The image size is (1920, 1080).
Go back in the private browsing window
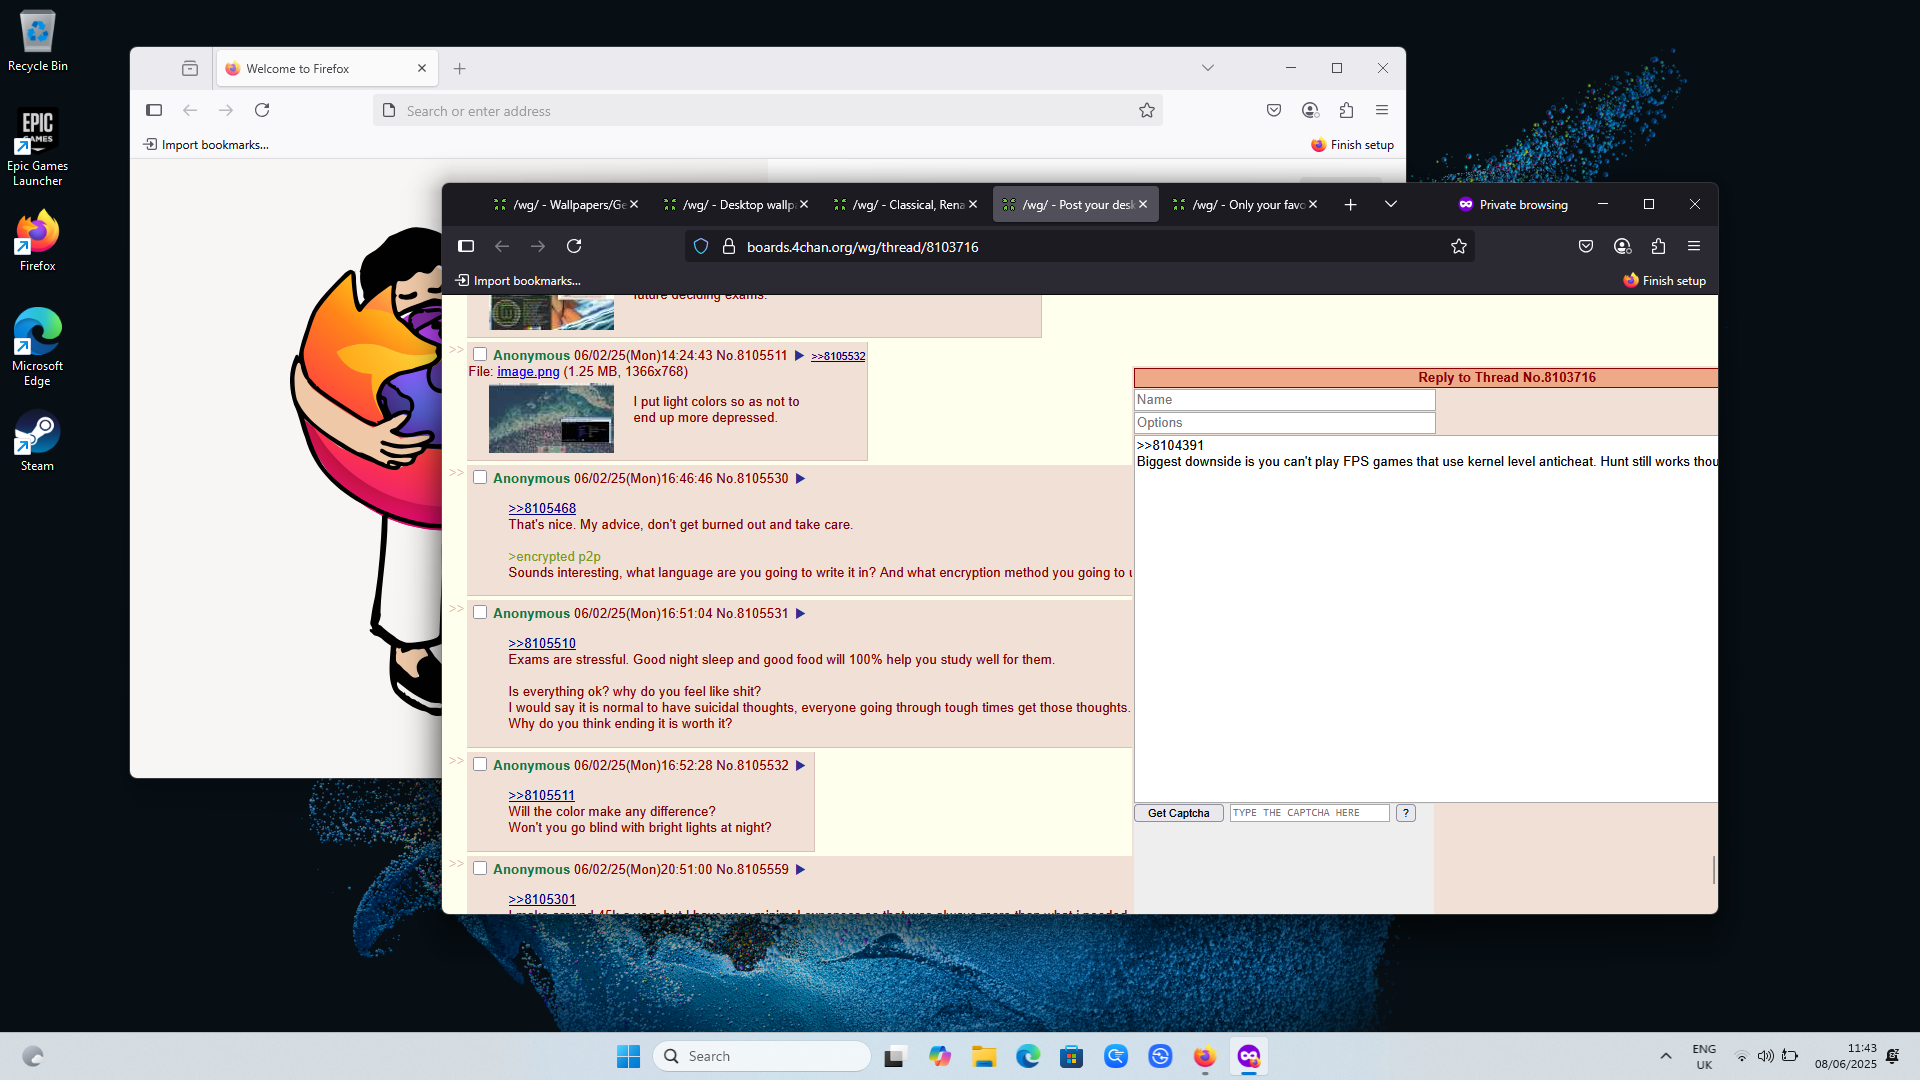point(502,246)
